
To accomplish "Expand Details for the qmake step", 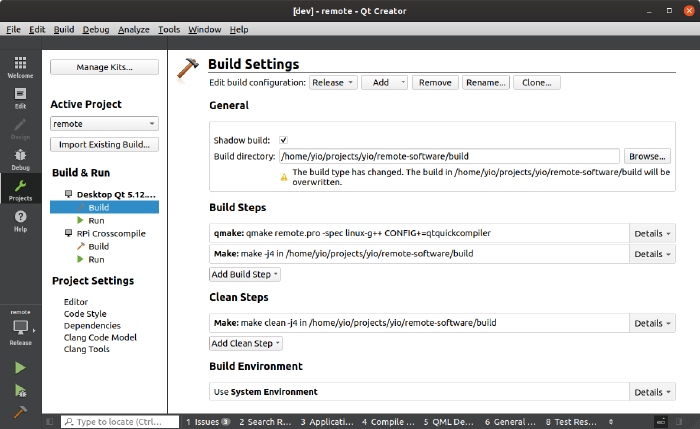I will (x=652, y=233).
